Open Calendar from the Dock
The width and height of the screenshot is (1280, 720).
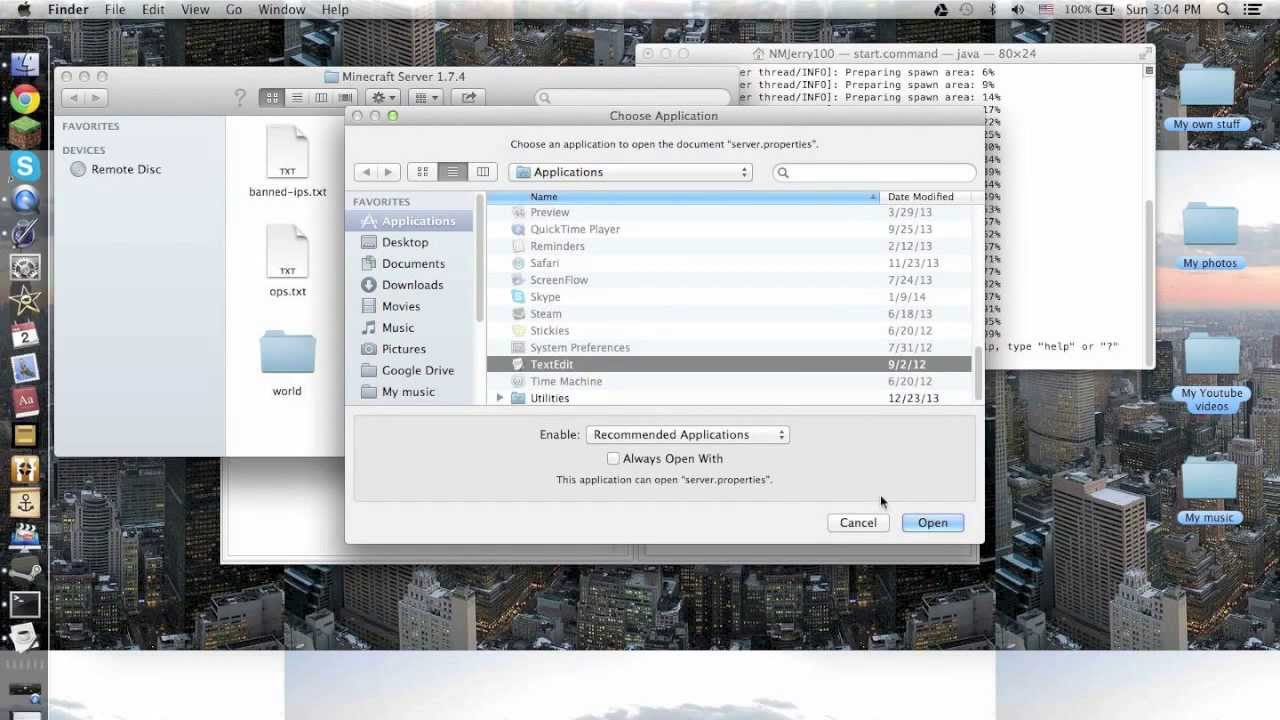tap(25, 335)
